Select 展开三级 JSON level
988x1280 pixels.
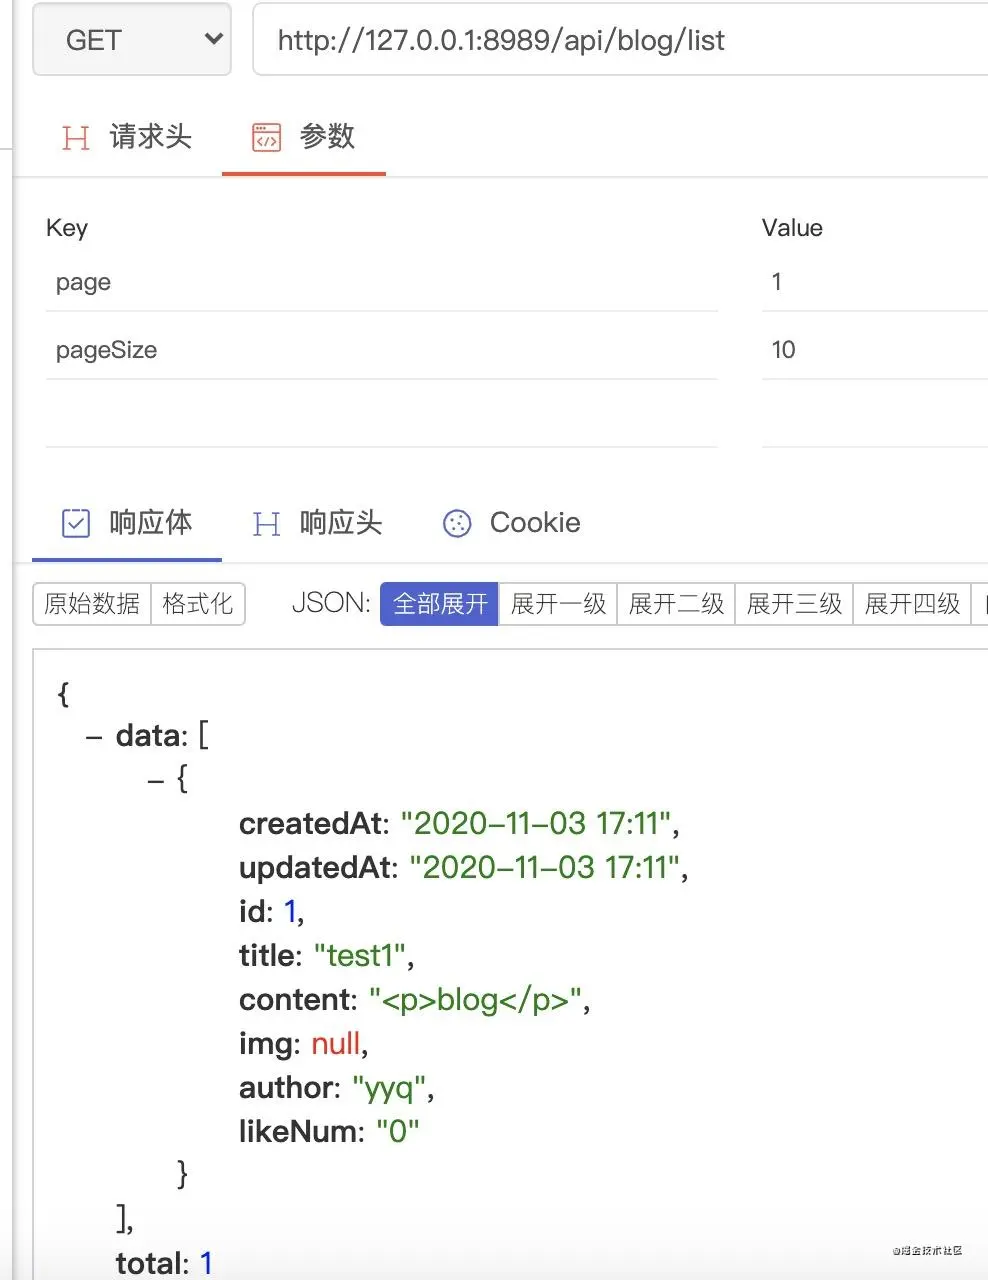pyautogui.click(x=794, y=604)
